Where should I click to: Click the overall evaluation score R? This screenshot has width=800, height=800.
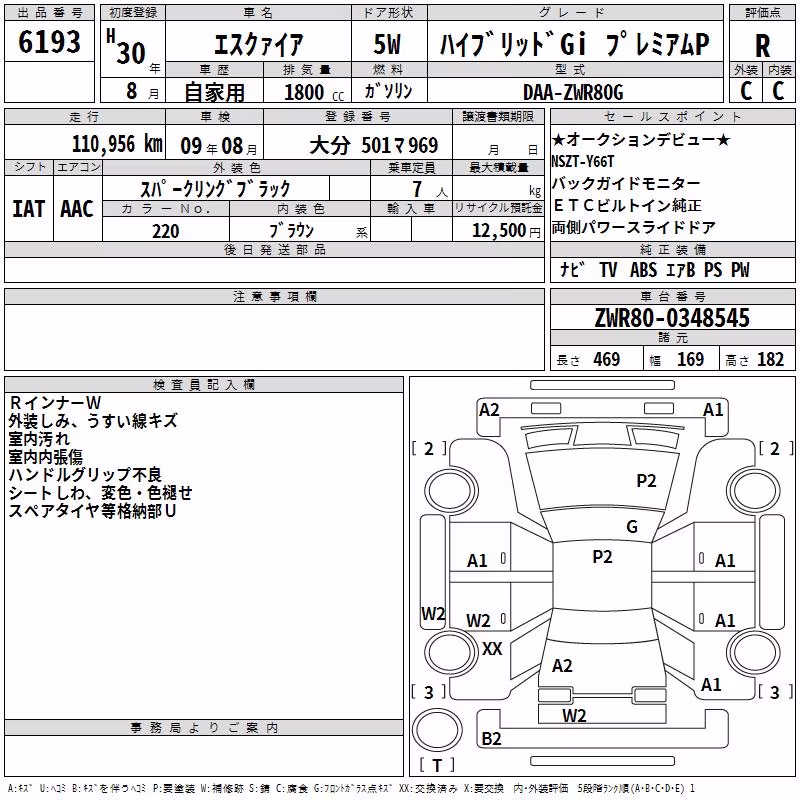(762, 46)
